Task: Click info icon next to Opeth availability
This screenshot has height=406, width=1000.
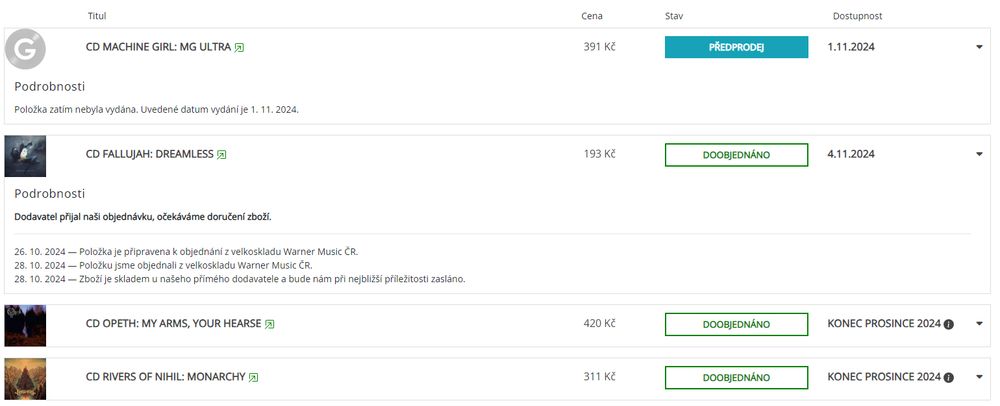Action: click(x=949, y=324)
